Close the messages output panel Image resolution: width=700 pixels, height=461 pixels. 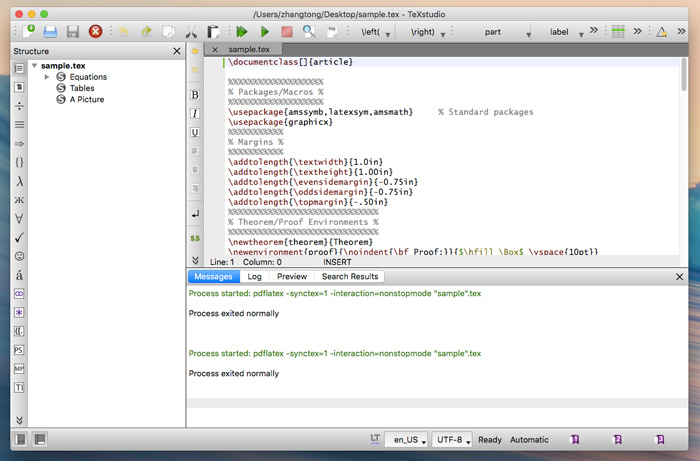pyautogui.click(x=679, y=277)
